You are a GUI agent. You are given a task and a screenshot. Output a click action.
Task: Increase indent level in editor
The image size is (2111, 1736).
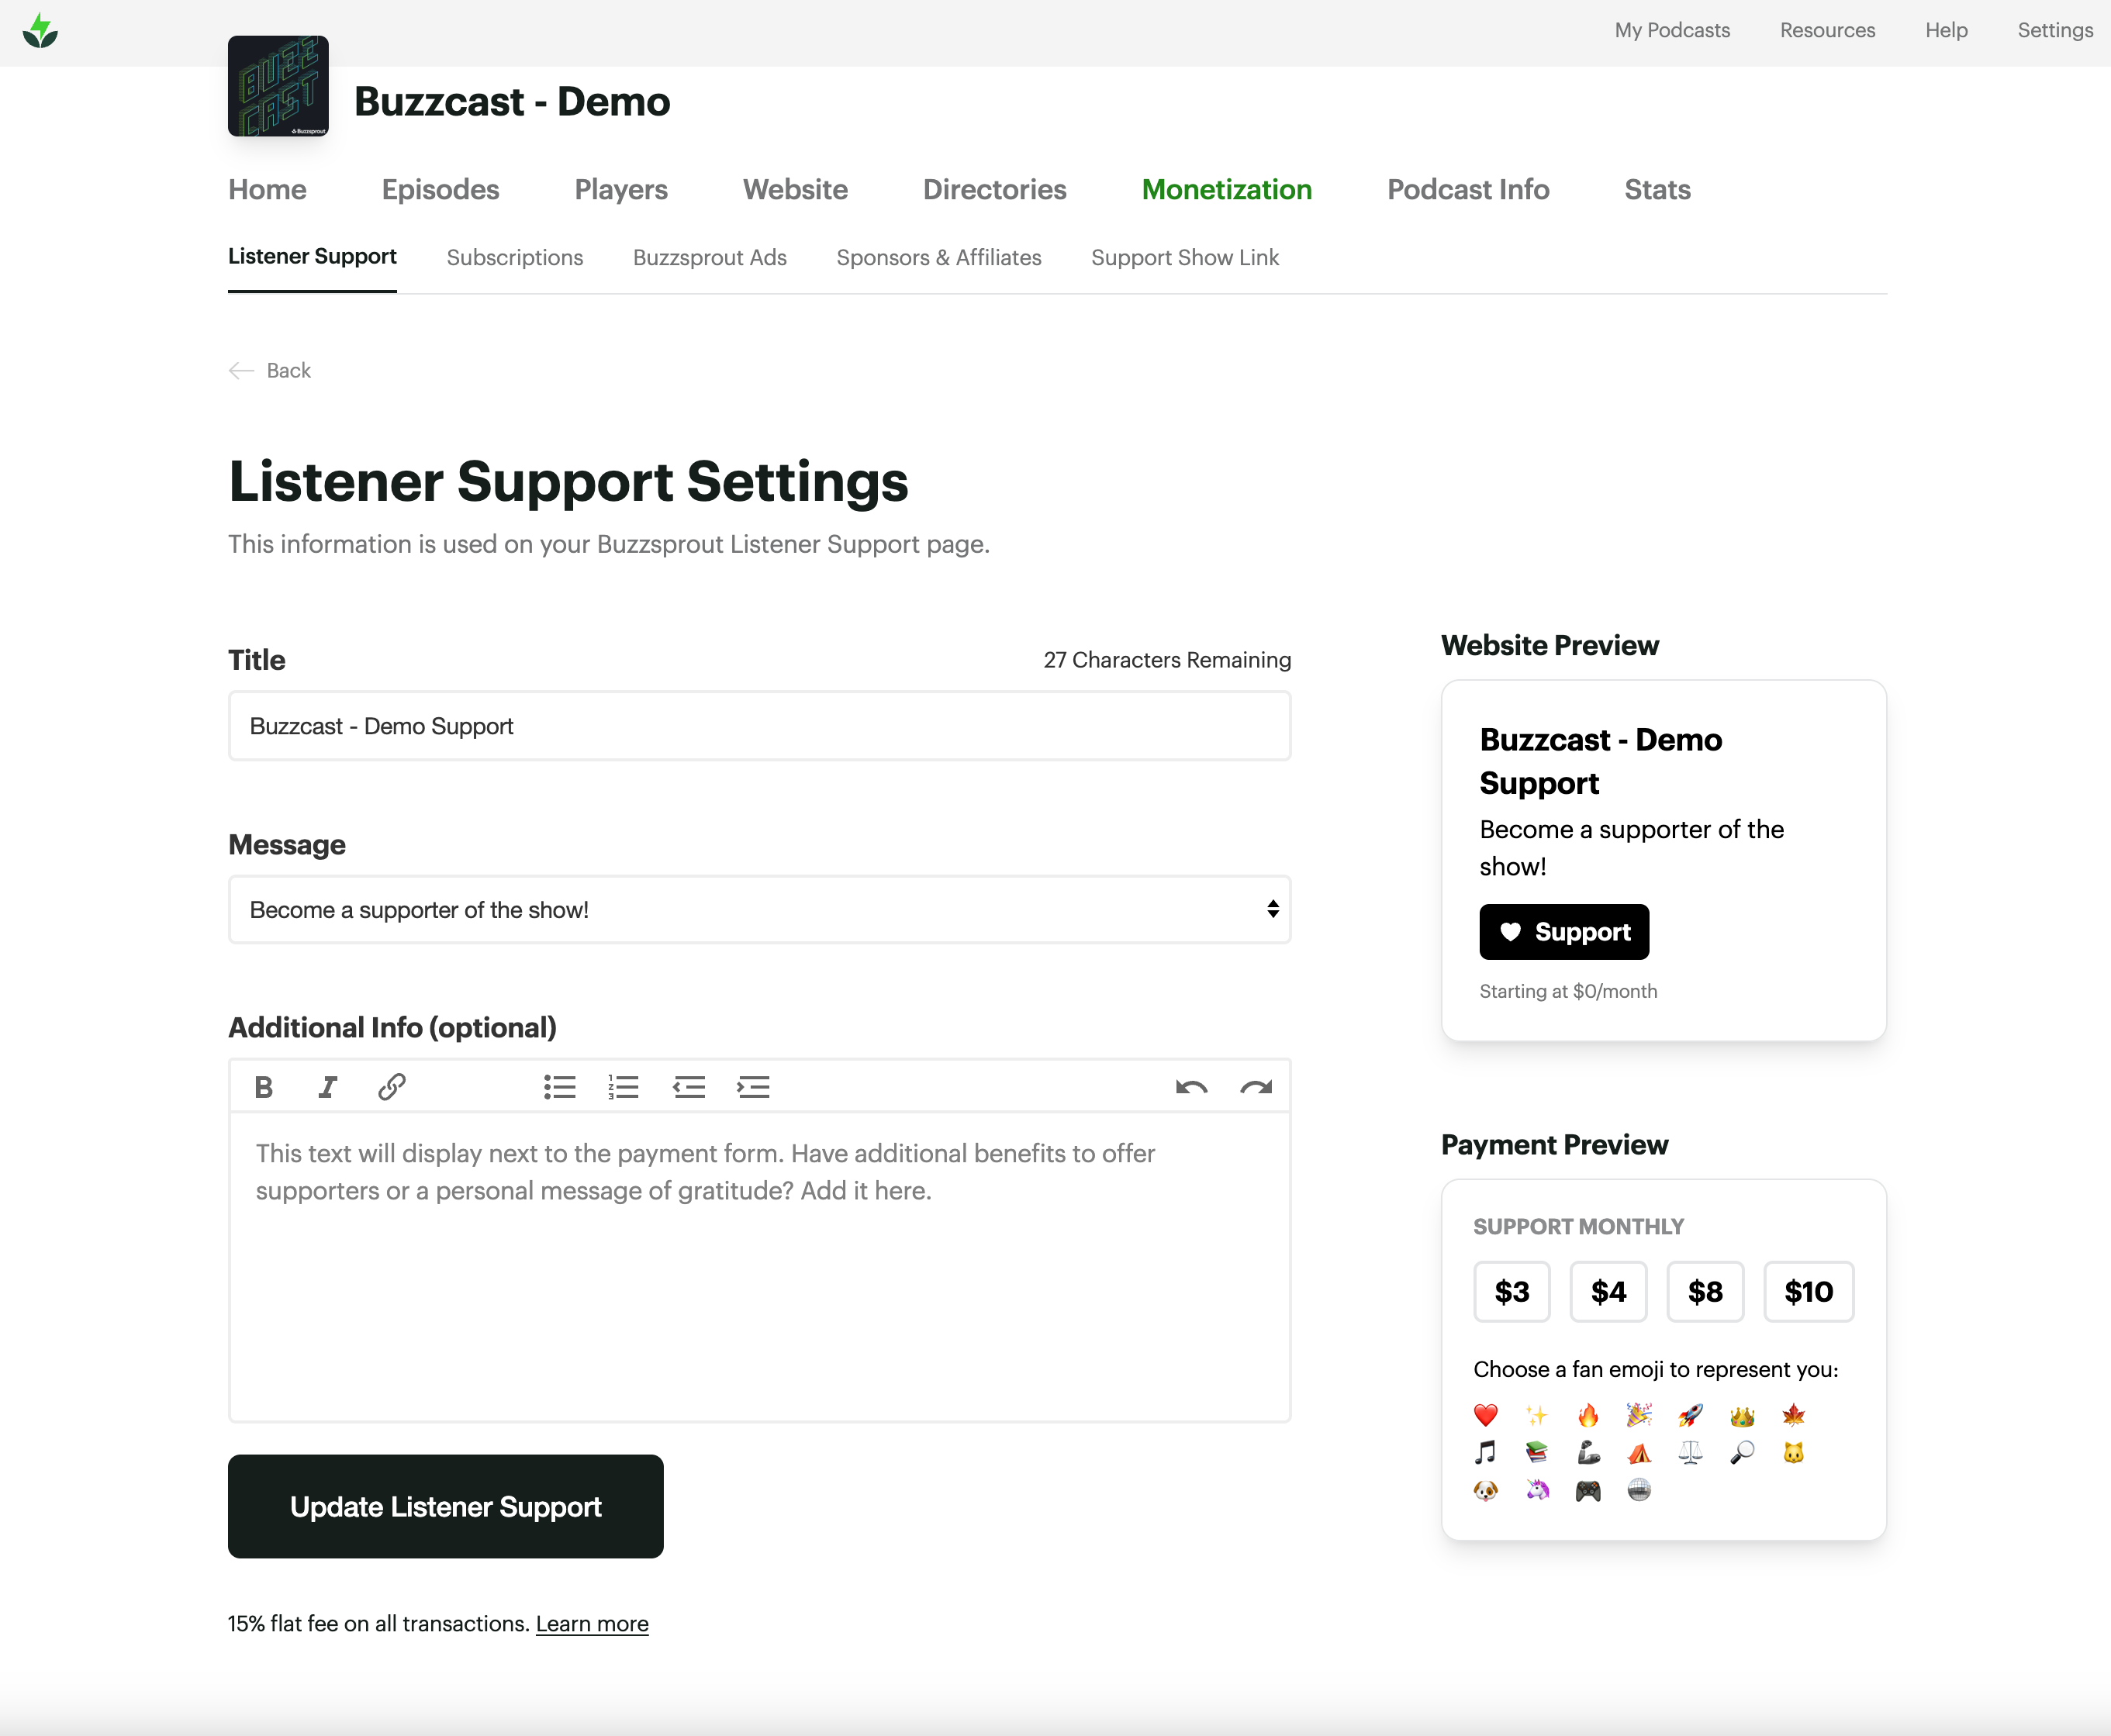(x=753, y=1087)
